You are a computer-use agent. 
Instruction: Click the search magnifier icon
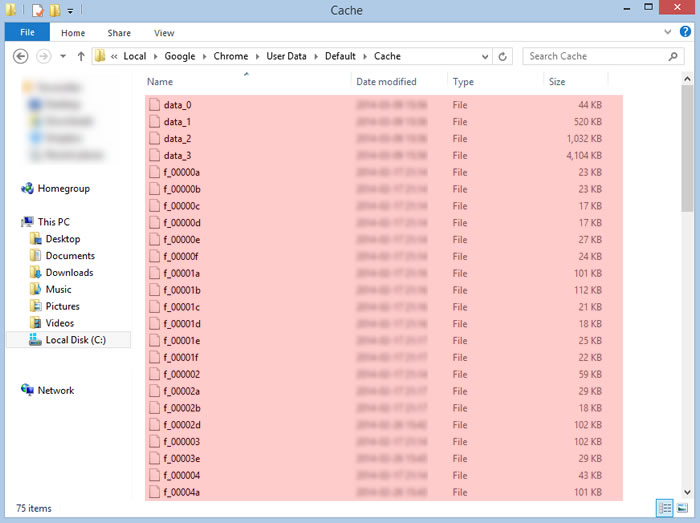pos(673,56)
